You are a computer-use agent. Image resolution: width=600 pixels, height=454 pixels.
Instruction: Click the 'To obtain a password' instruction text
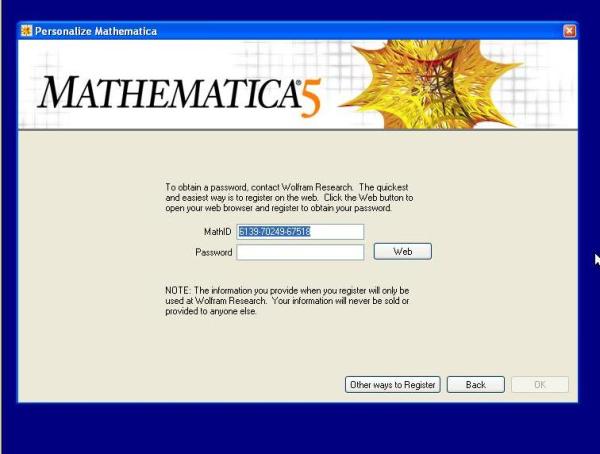289,198
